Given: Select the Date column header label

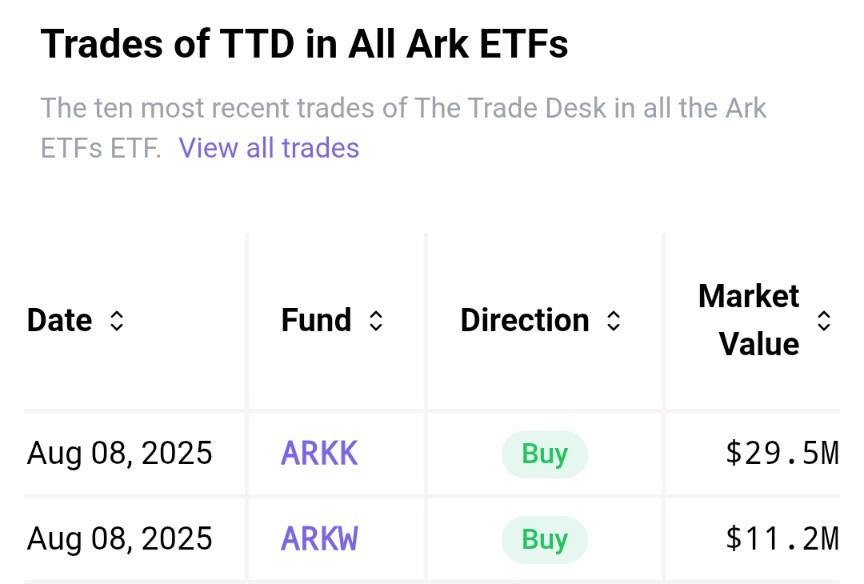Looking at the screenshot, I should 60,321.
